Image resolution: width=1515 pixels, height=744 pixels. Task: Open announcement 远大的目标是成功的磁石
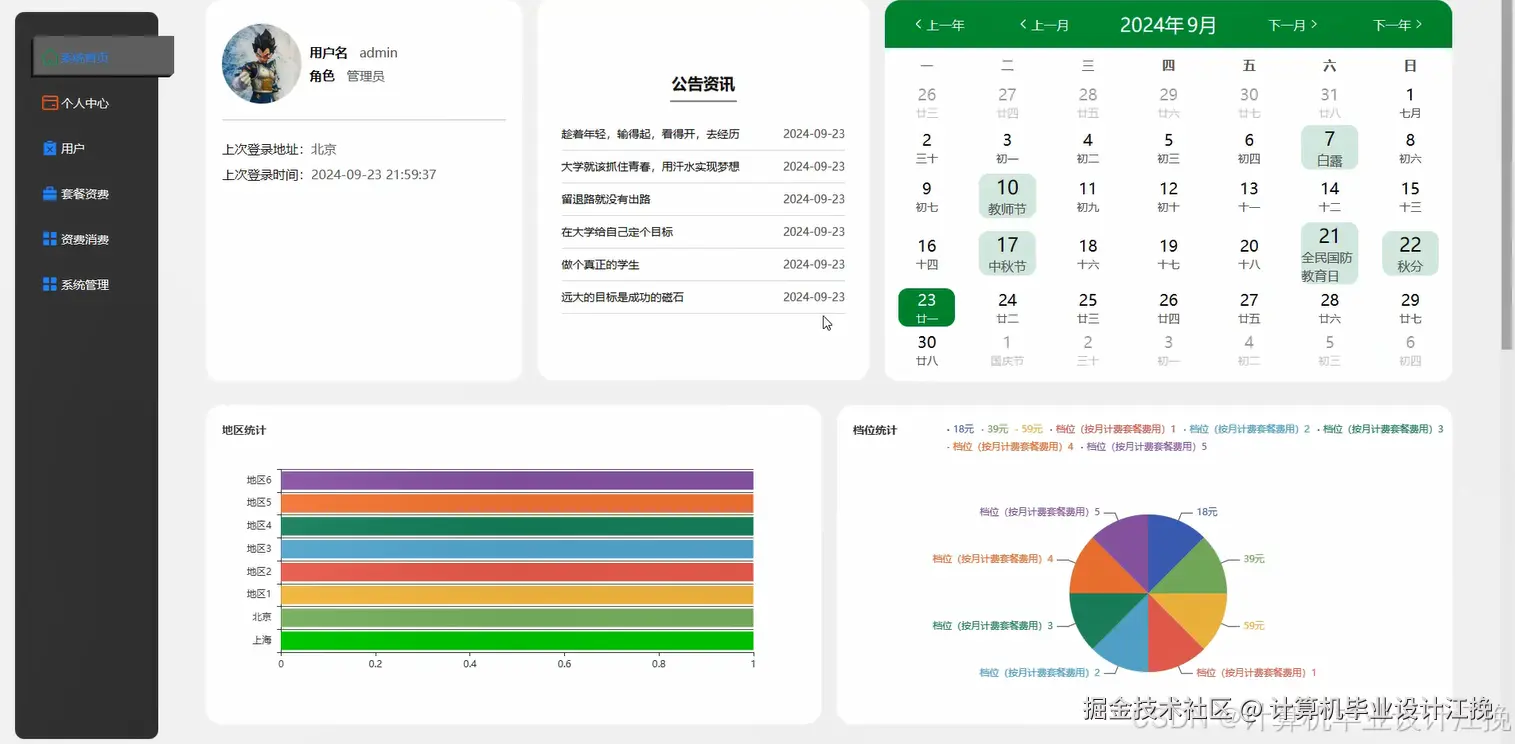[x=622, y=296]
